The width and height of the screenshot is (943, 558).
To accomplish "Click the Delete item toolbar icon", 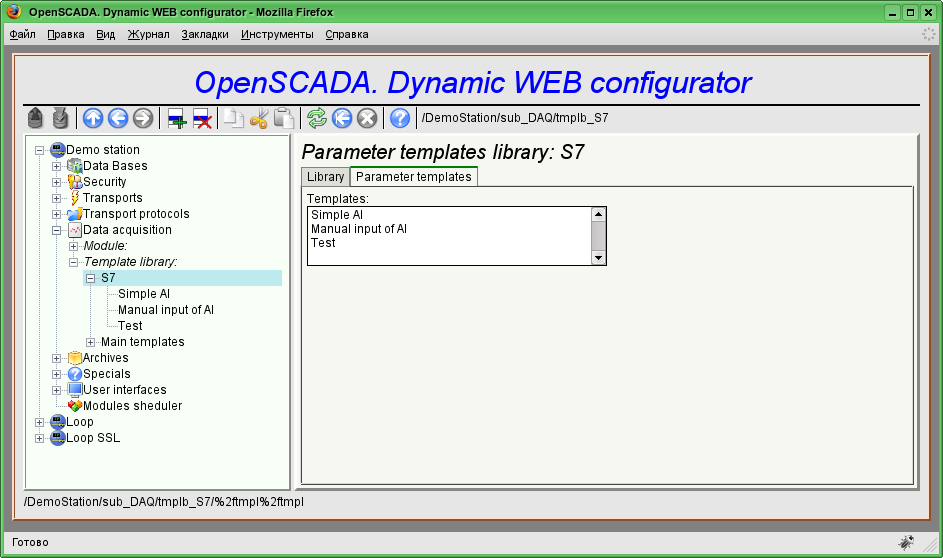I will (201, 118).
